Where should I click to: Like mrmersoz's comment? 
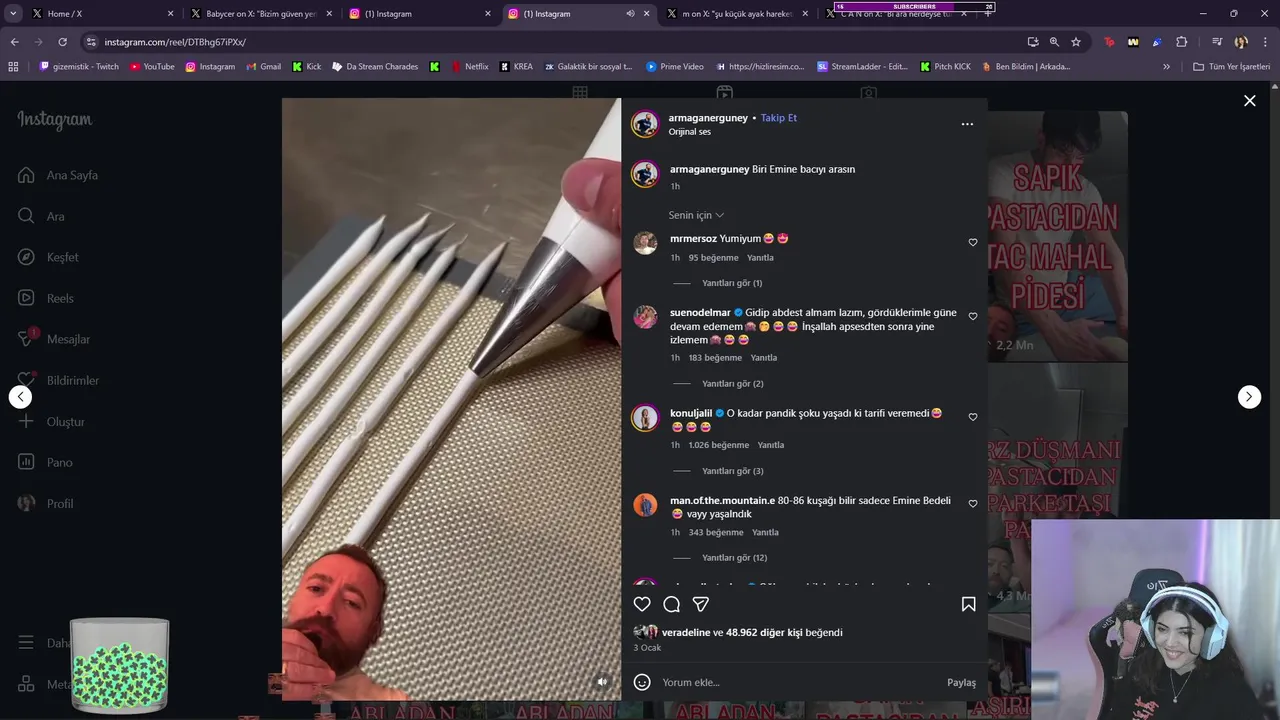[972, 242]
